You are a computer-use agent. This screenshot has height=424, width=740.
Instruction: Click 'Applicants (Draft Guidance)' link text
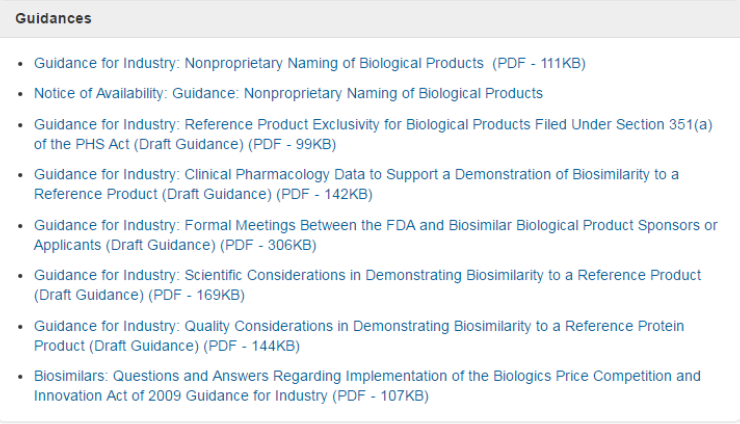click(125, 245)
